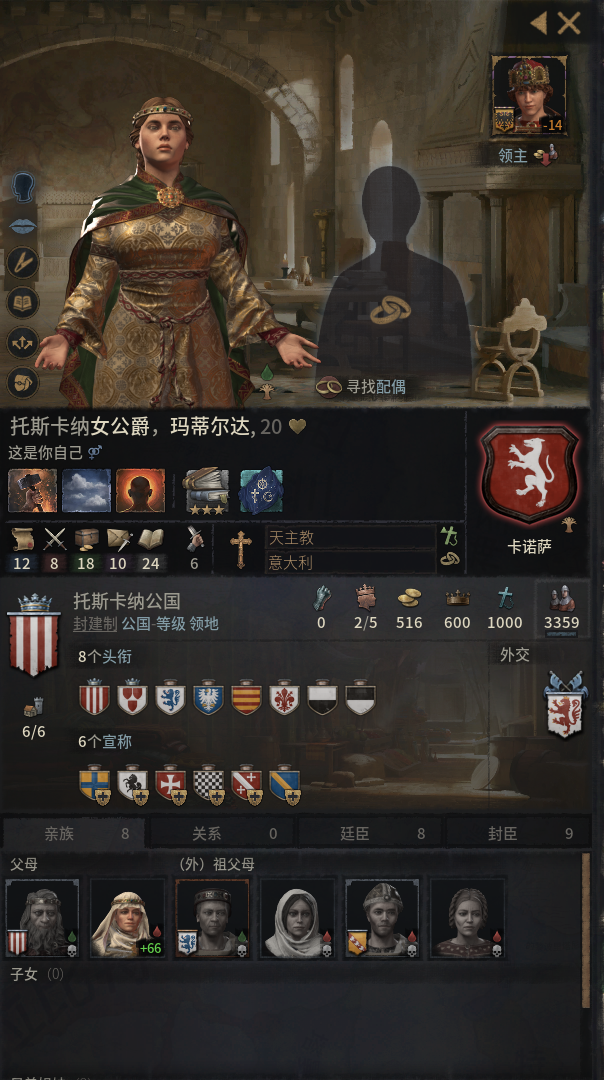Select the lips icon in left sidebar
The image size is (604, 1080).
click(x=22, y=225)
